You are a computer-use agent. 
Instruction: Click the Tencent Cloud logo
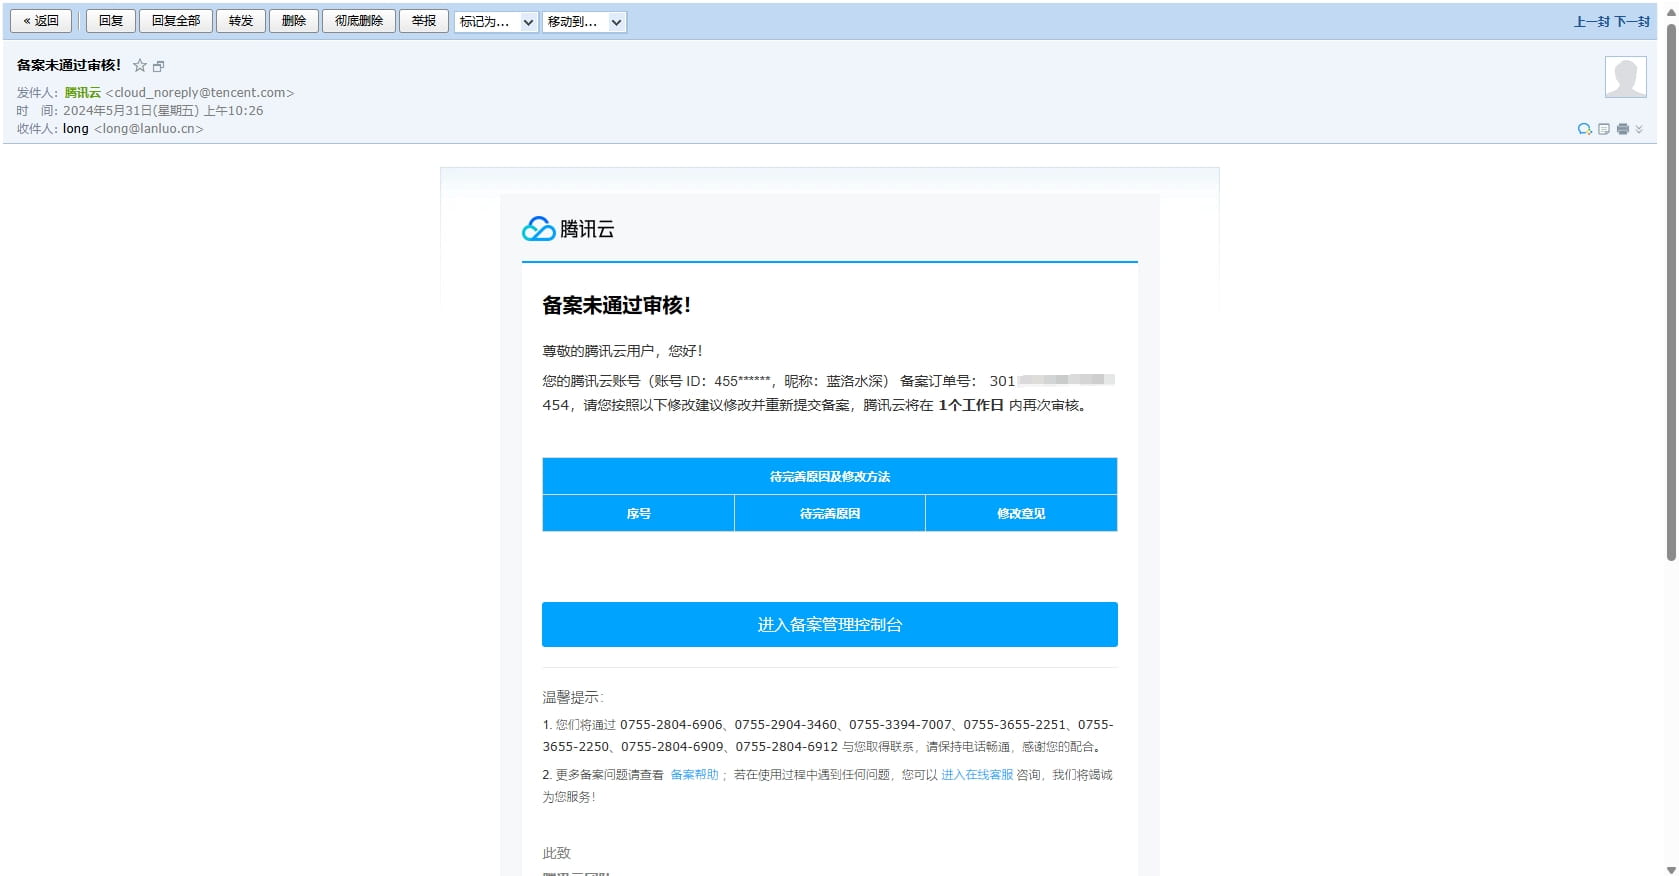tap(568, 229)
